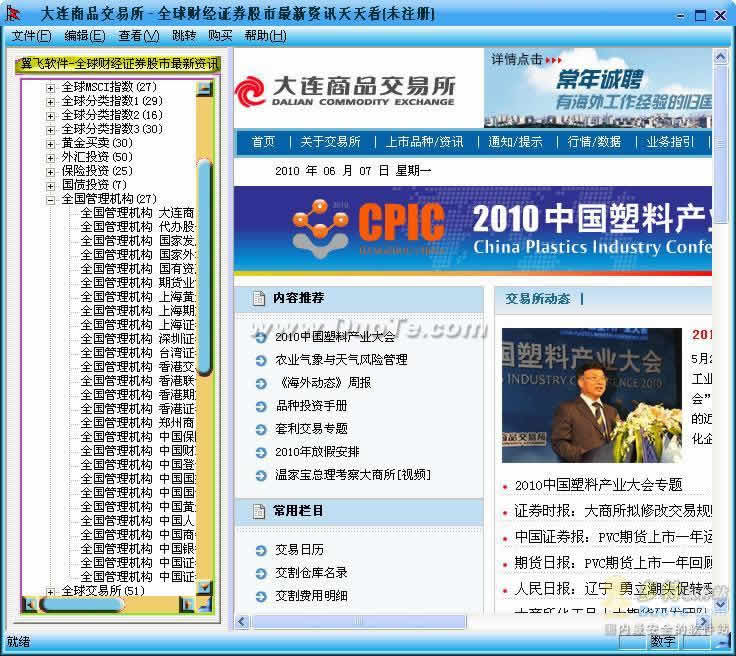Click the Dalian Commodity Exchange swirl logo
Image resolution: width=736 pixels, height=656 pixels.
pyautogui.click(x=250, y=91)
